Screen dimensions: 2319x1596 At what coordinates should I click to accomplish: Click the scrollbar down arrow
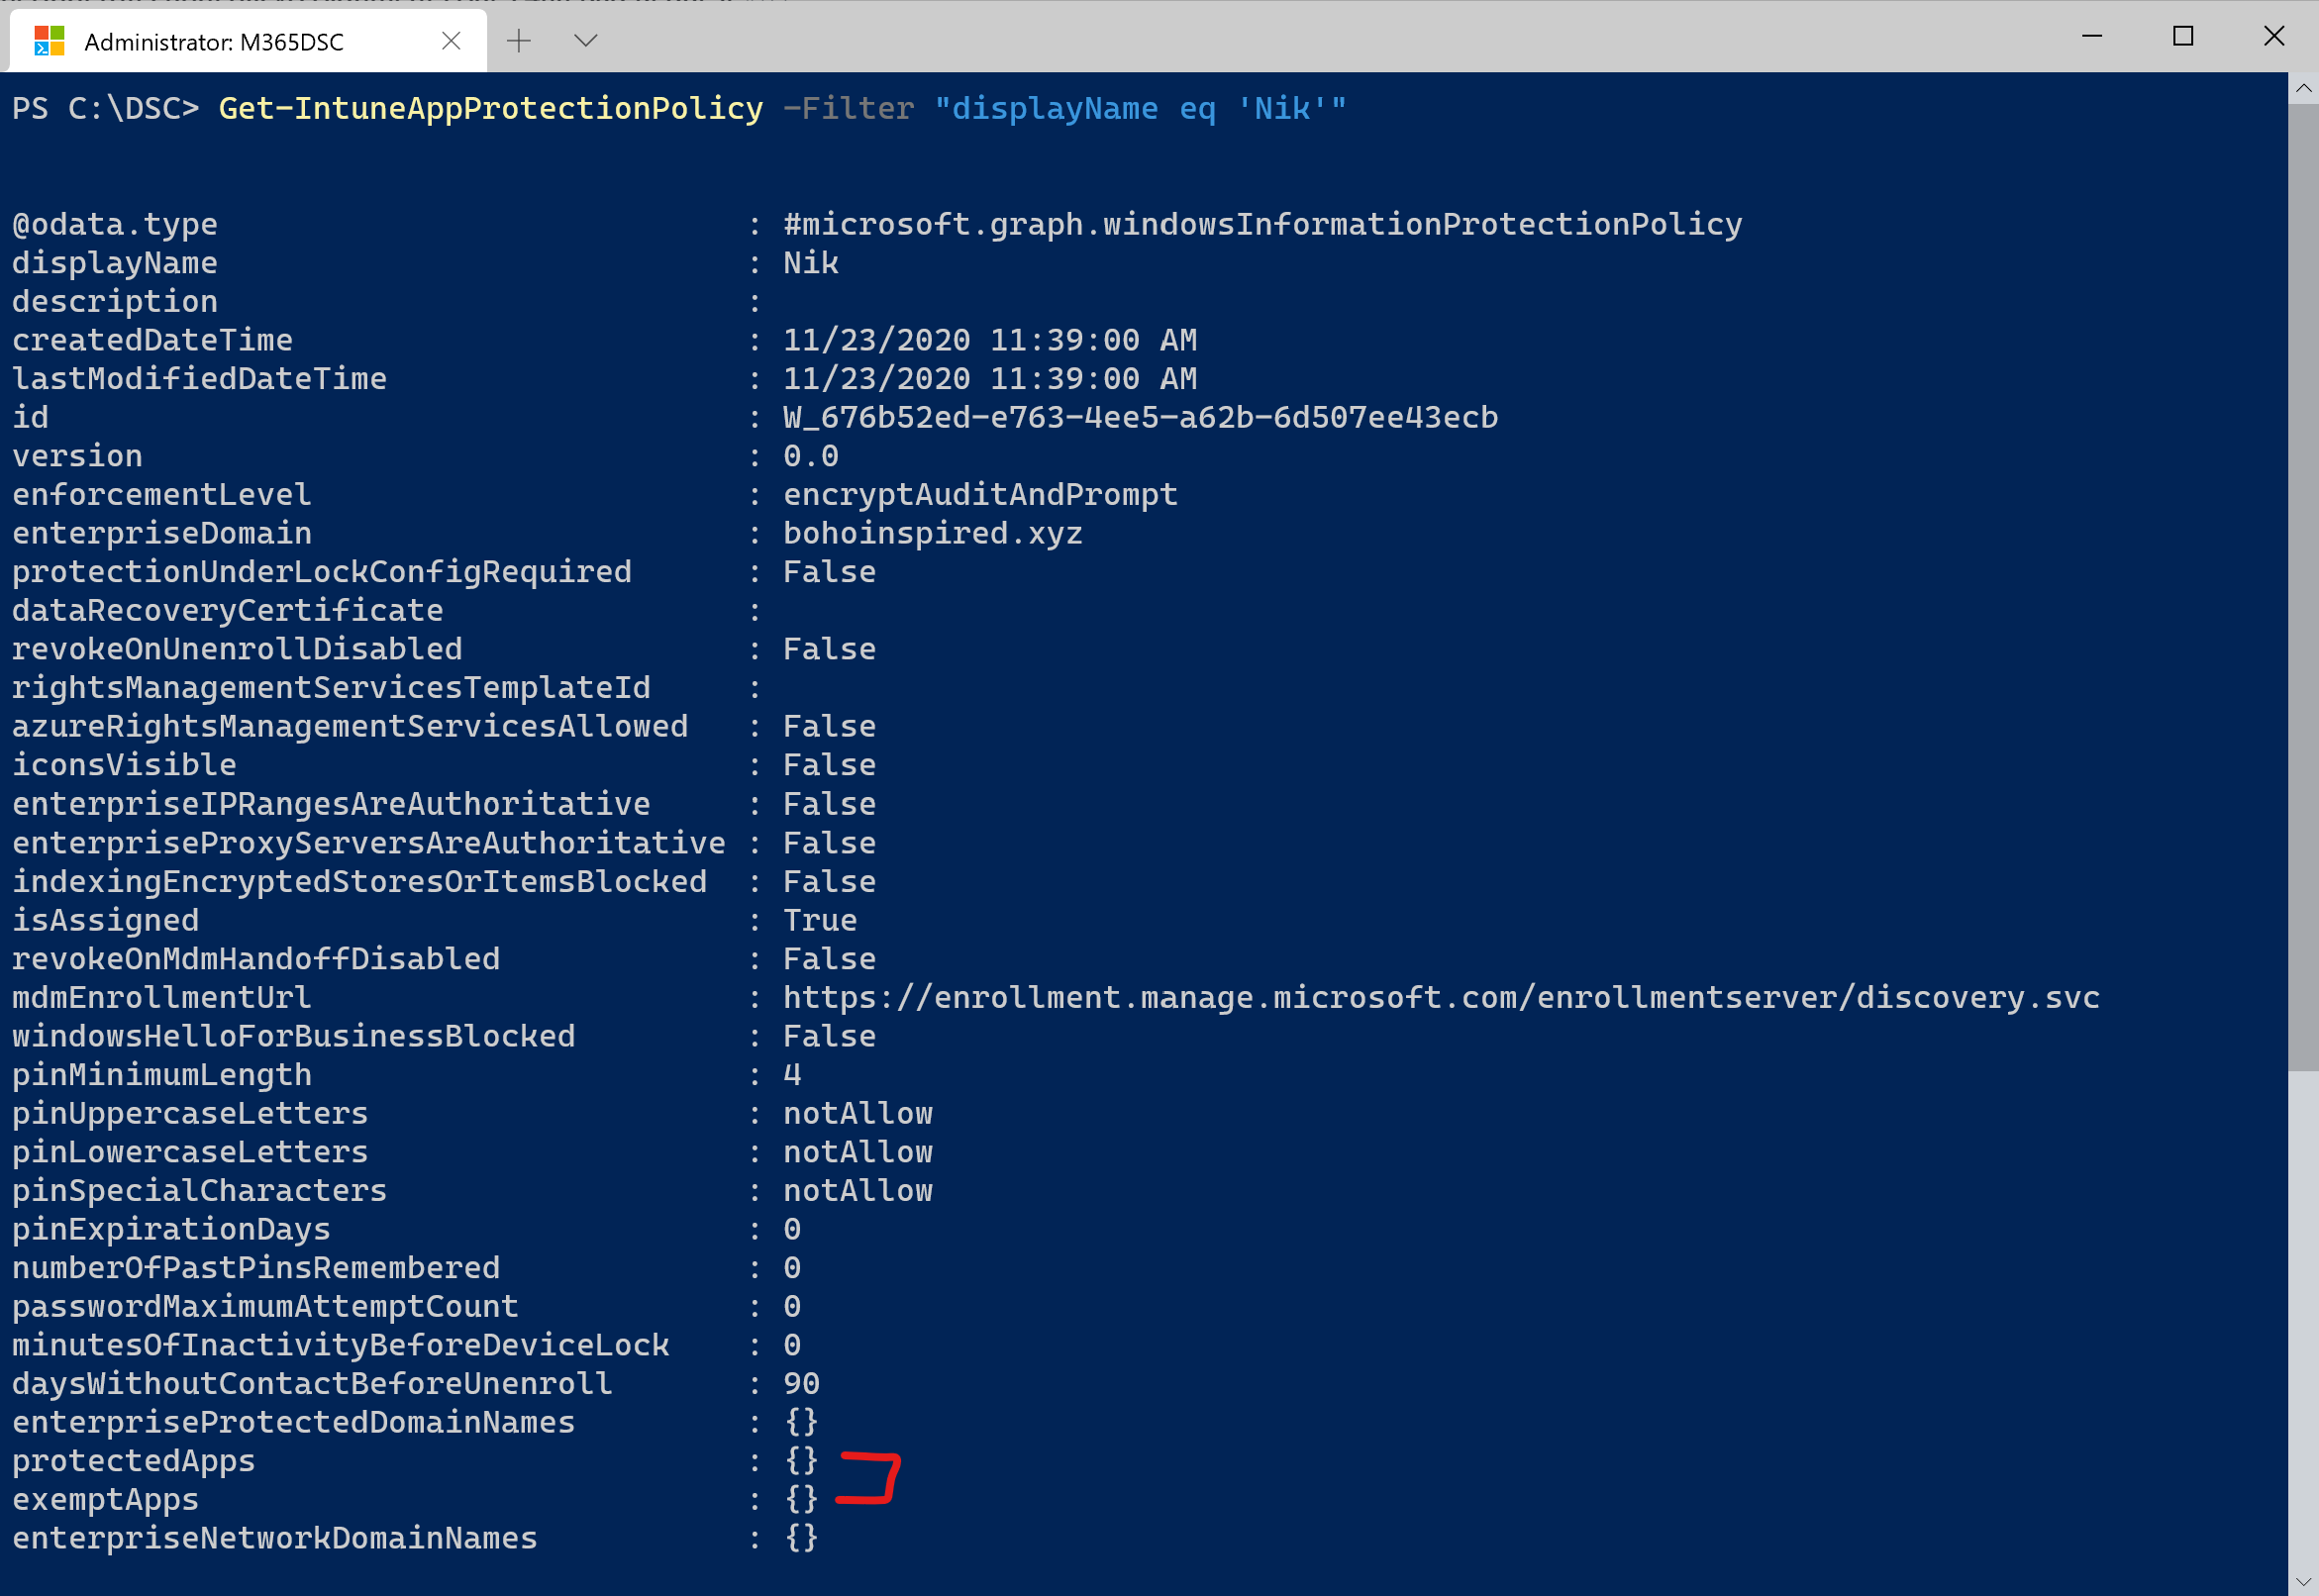2302,1578
